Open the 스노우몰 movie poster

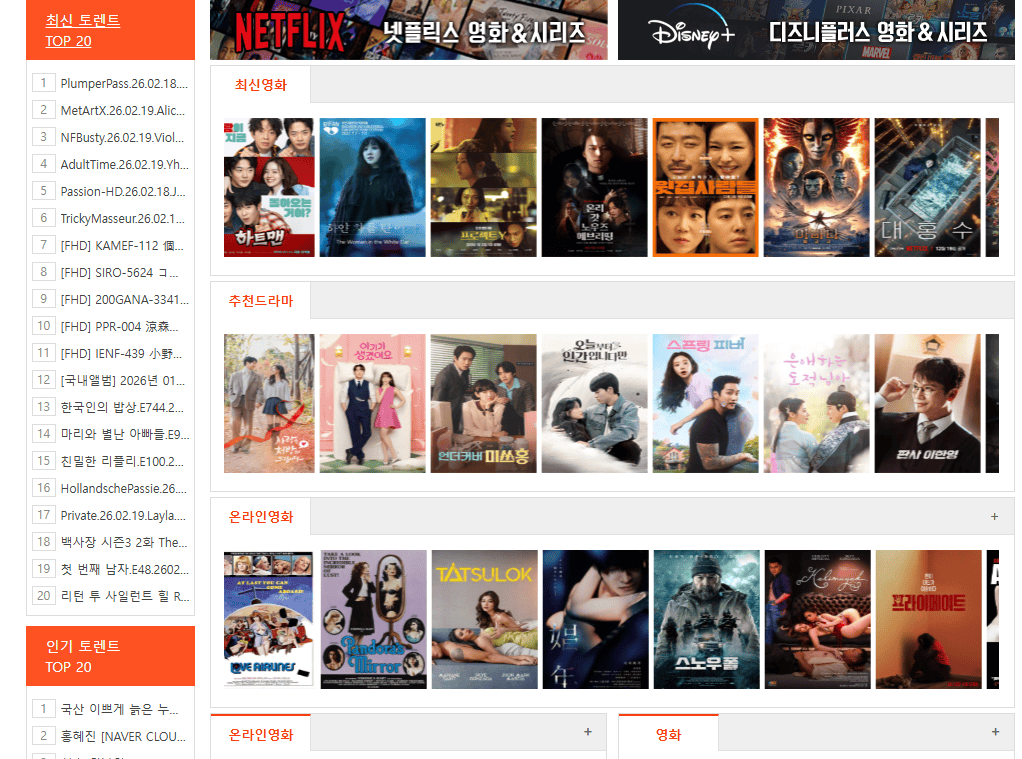pos(707,619)
